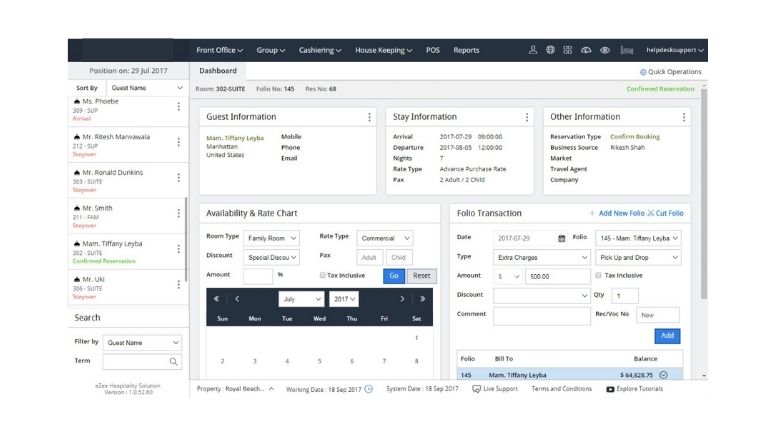Open options menu for Mr. Ritesh Marwawala
770x440 pixels.
[x=179, y=142]
